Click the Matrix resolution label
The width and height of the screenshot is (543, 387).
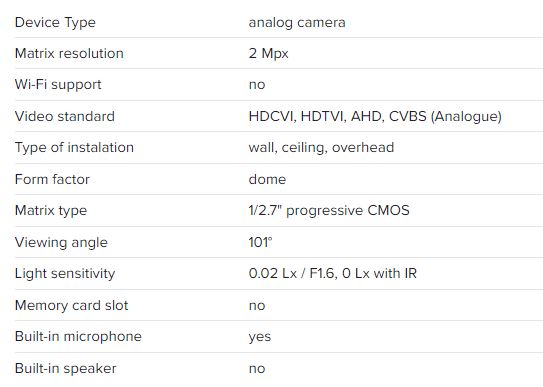(x=69, y=53)
